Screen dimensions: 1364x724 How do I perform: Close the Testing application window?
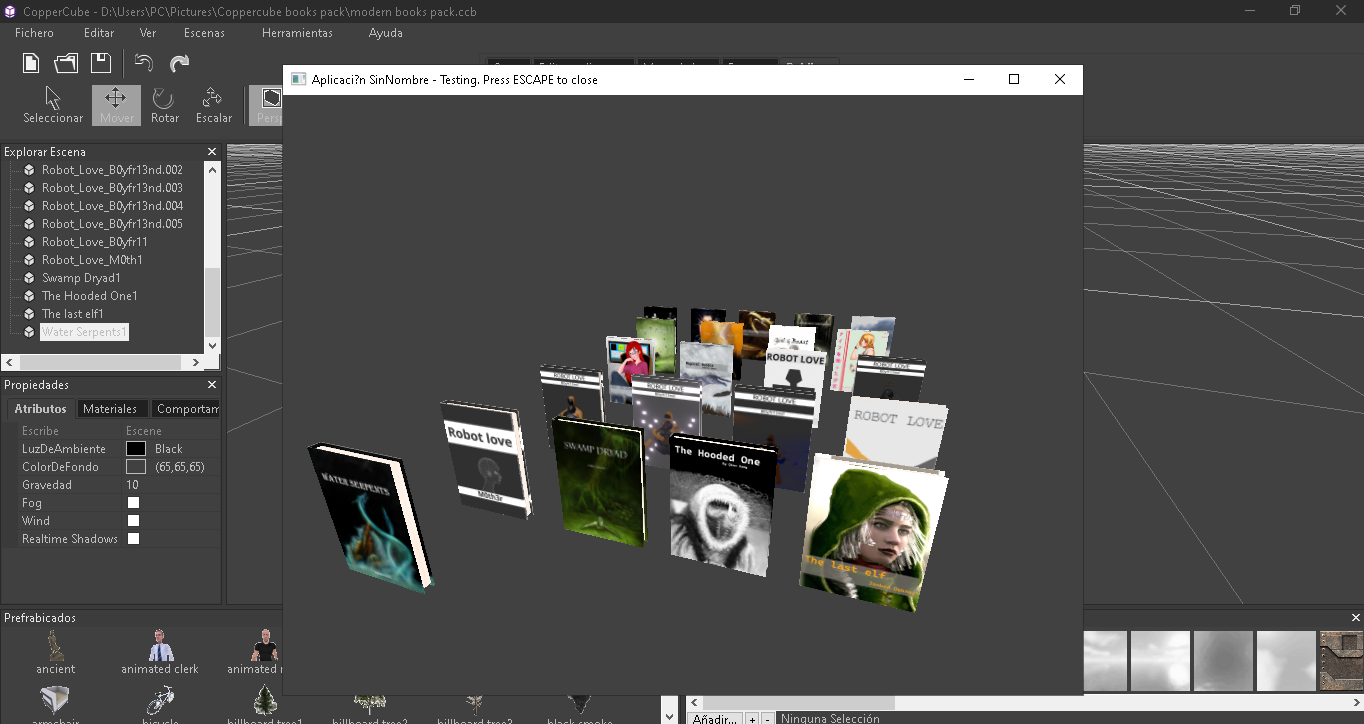pos(1060,79)
